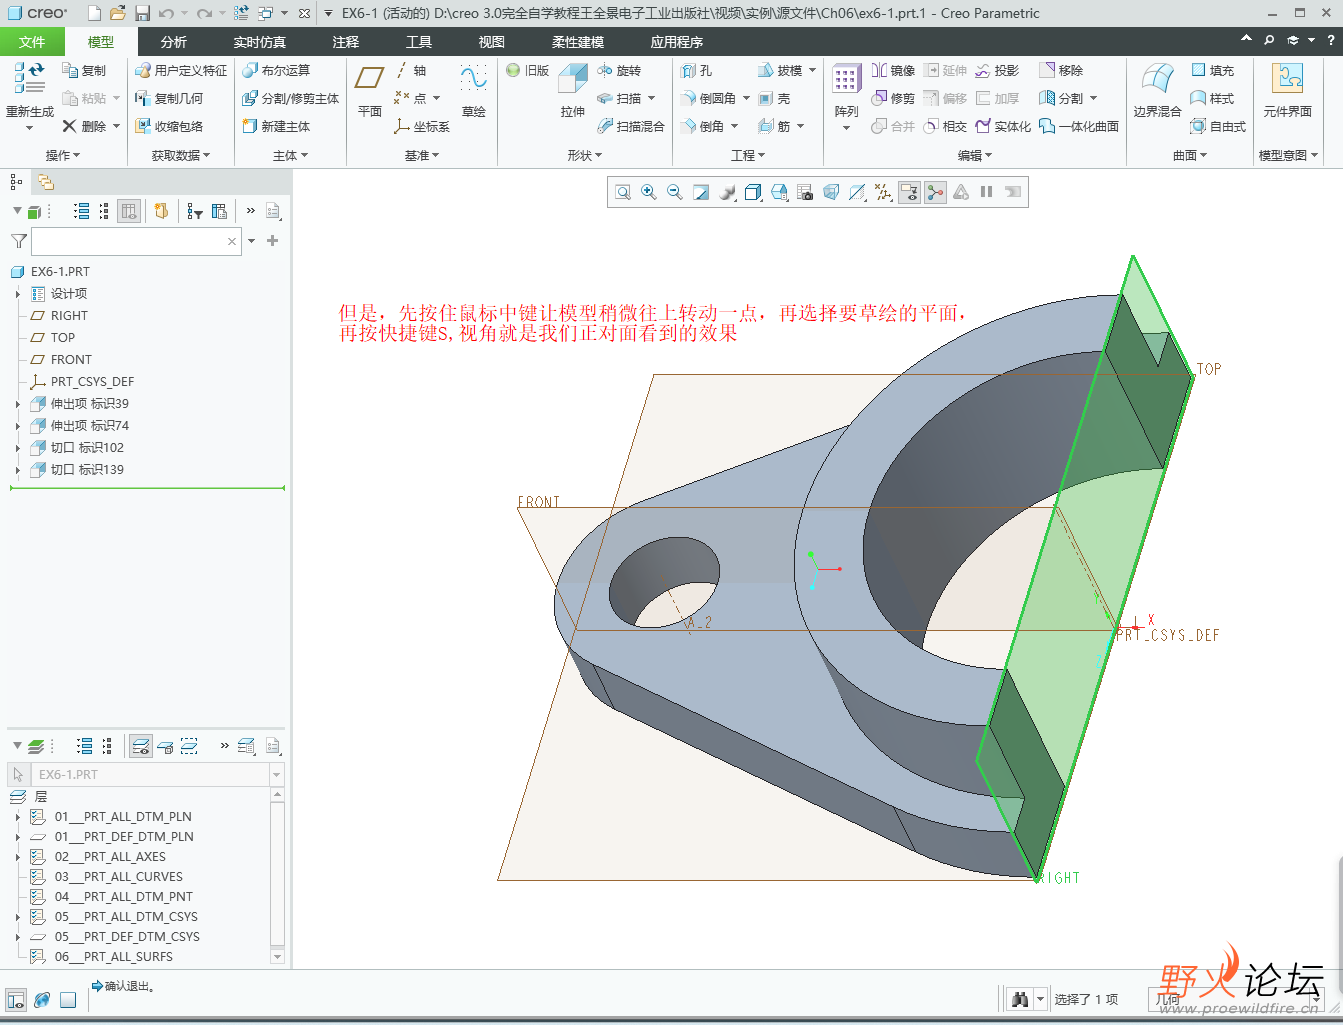
Task: Open the 形状 group dropdown
Action: point(585,155)
